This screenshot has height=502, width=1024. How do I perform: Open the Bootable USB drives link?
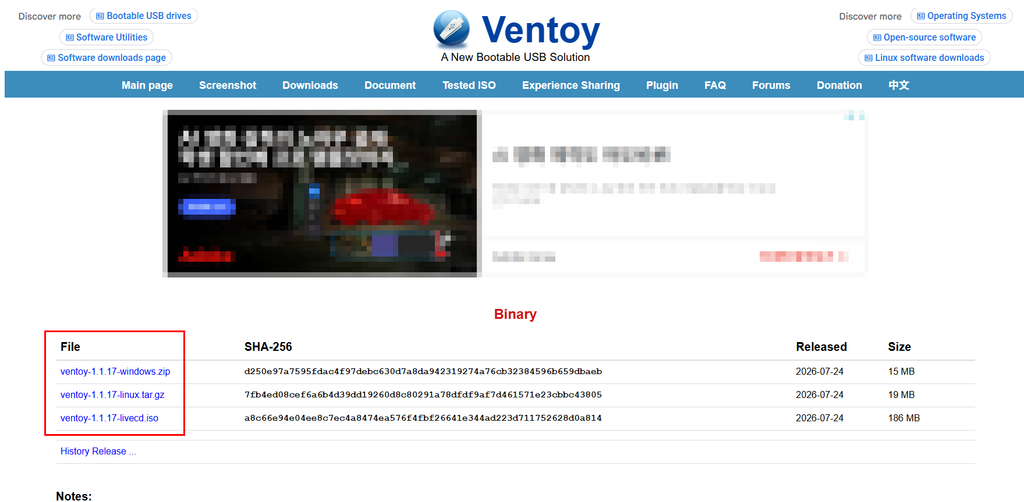pyautogui.click(x=144, y=16)
